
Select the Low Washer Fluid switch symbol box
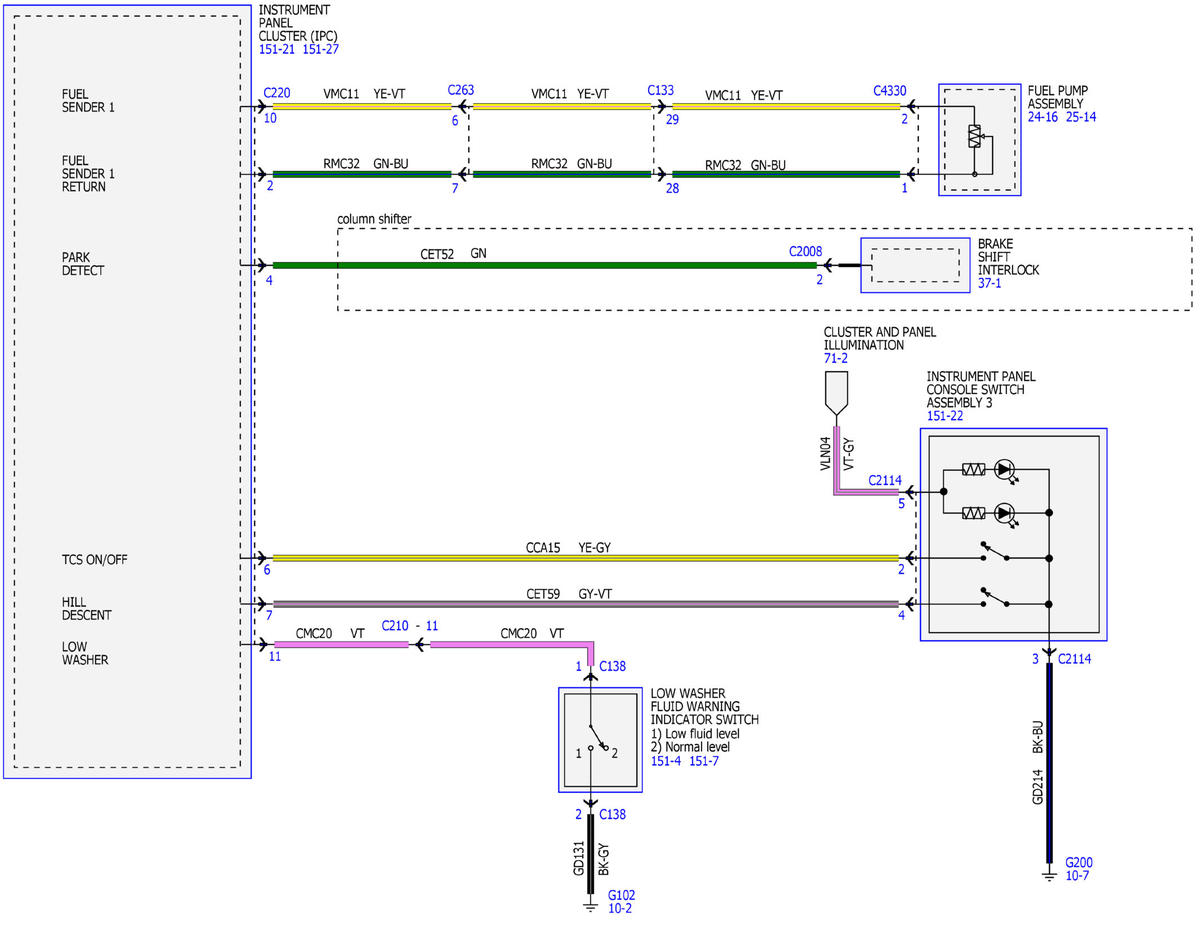point(598,739)
